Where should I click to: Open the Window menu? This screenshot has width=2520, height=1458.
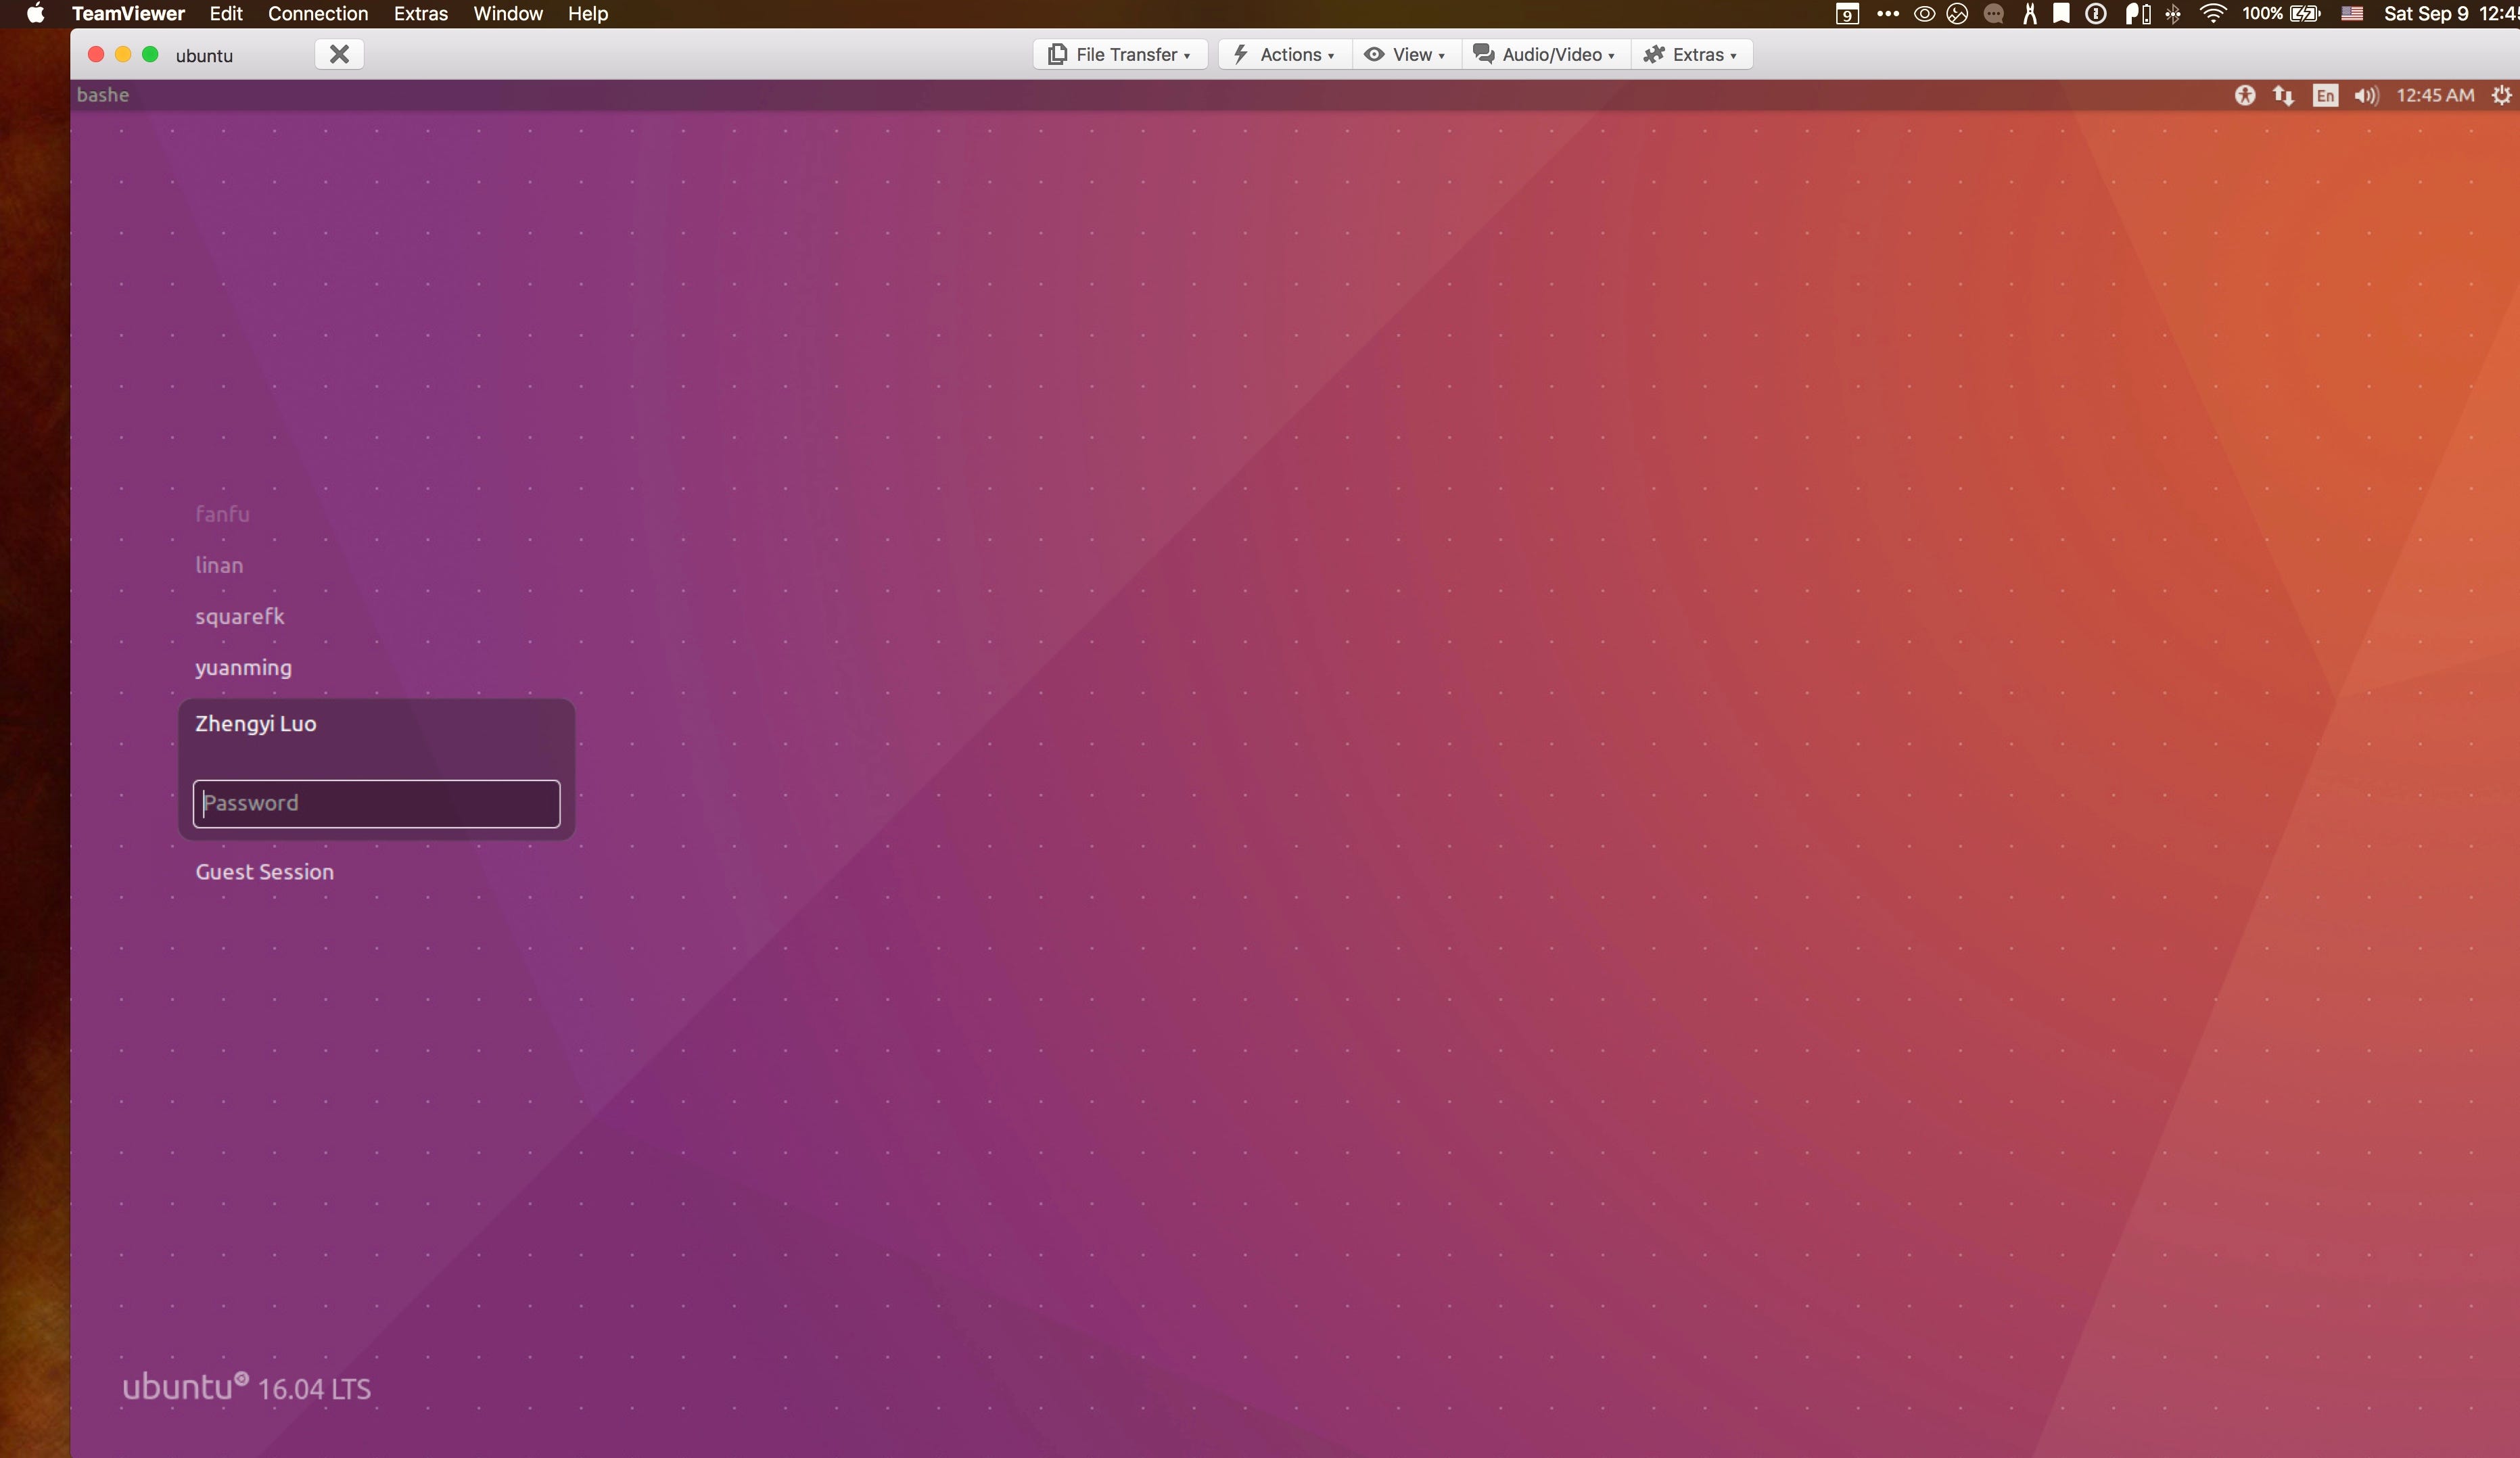508,13
